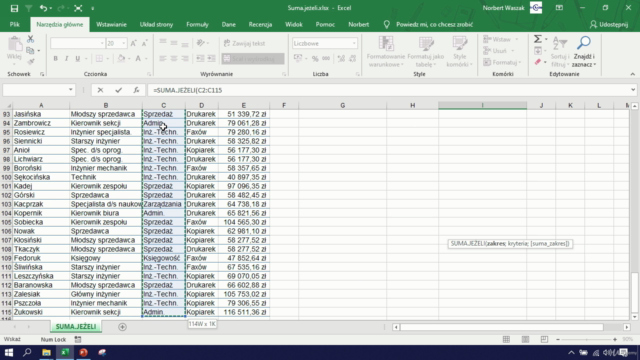Switch to the Dane tab
The image size is (640, 360).
tap(228, 24)
